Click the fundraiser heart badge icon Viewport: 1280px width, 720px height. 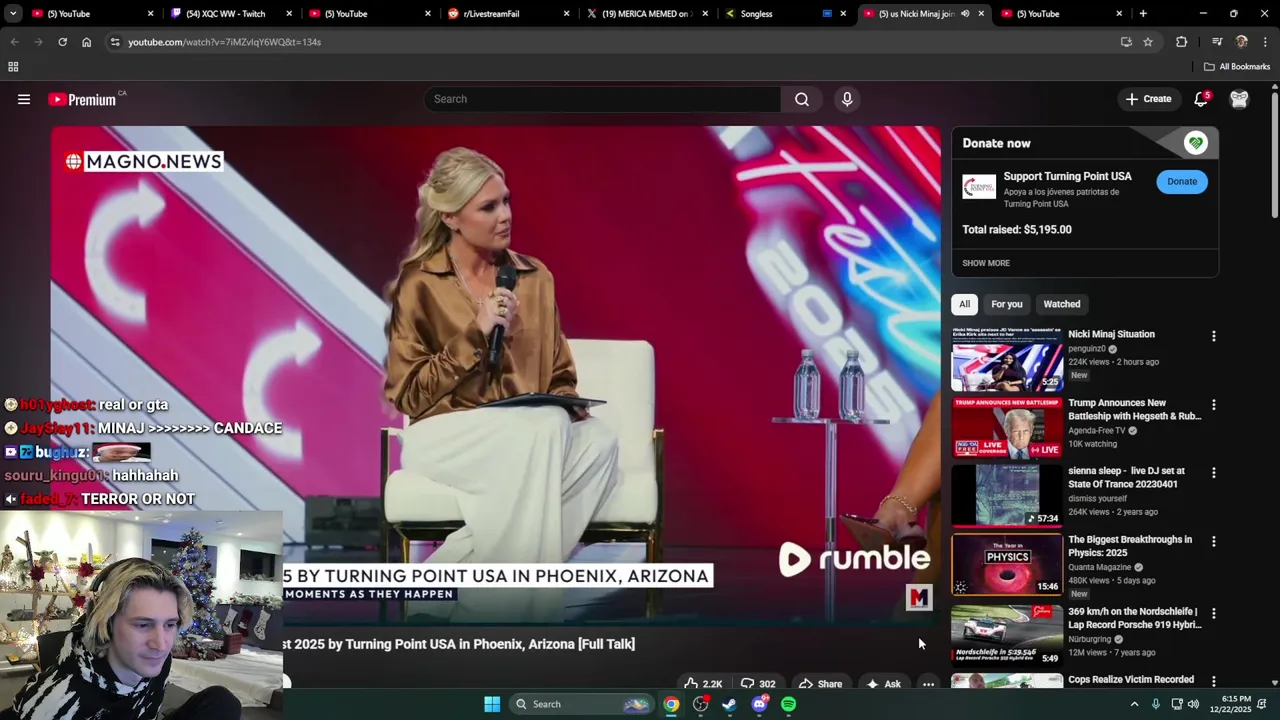(1195, 143)
